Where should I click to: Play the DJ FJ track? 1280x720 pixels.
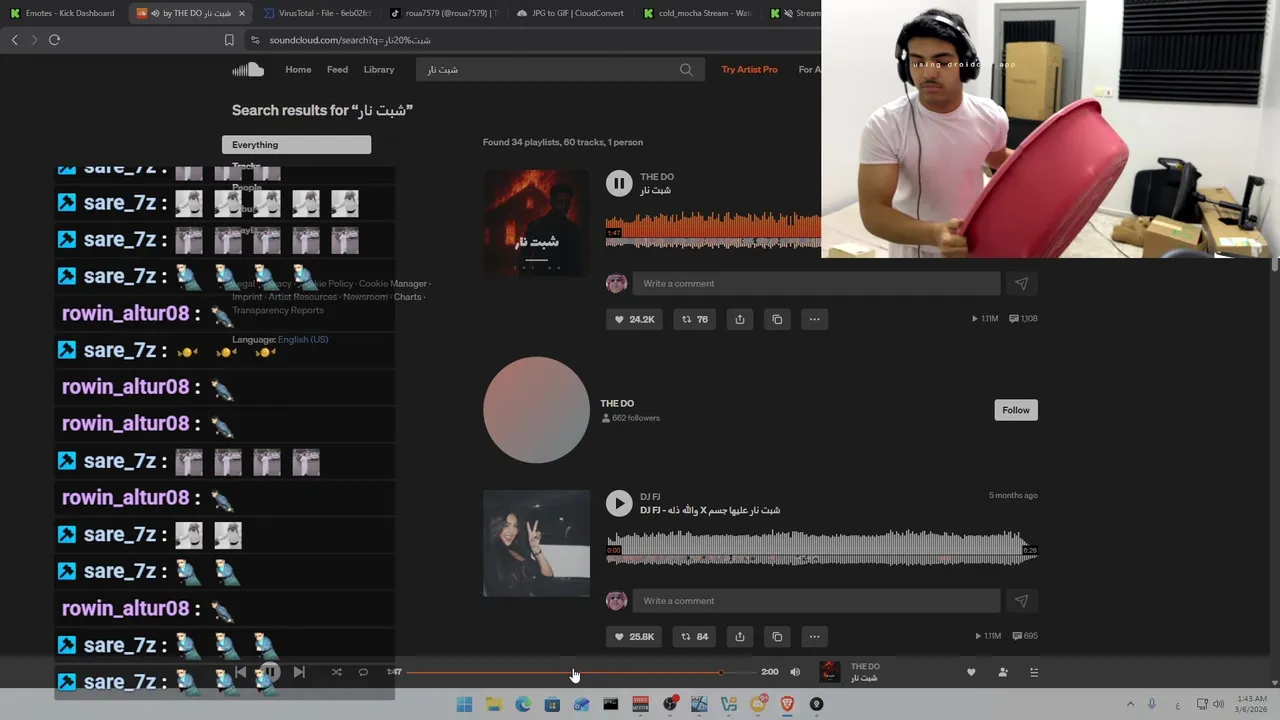tap(619, 503)
